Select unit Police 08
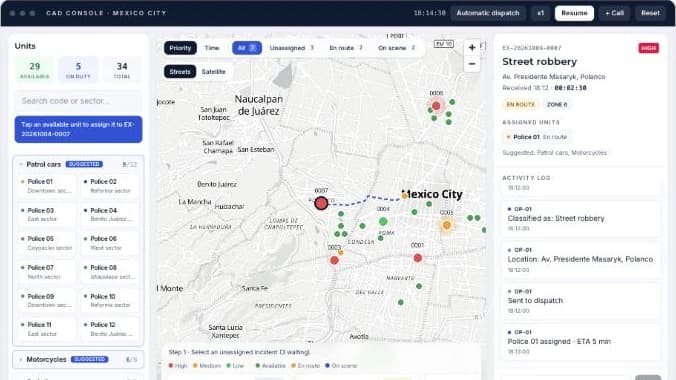 click(110, 272)
